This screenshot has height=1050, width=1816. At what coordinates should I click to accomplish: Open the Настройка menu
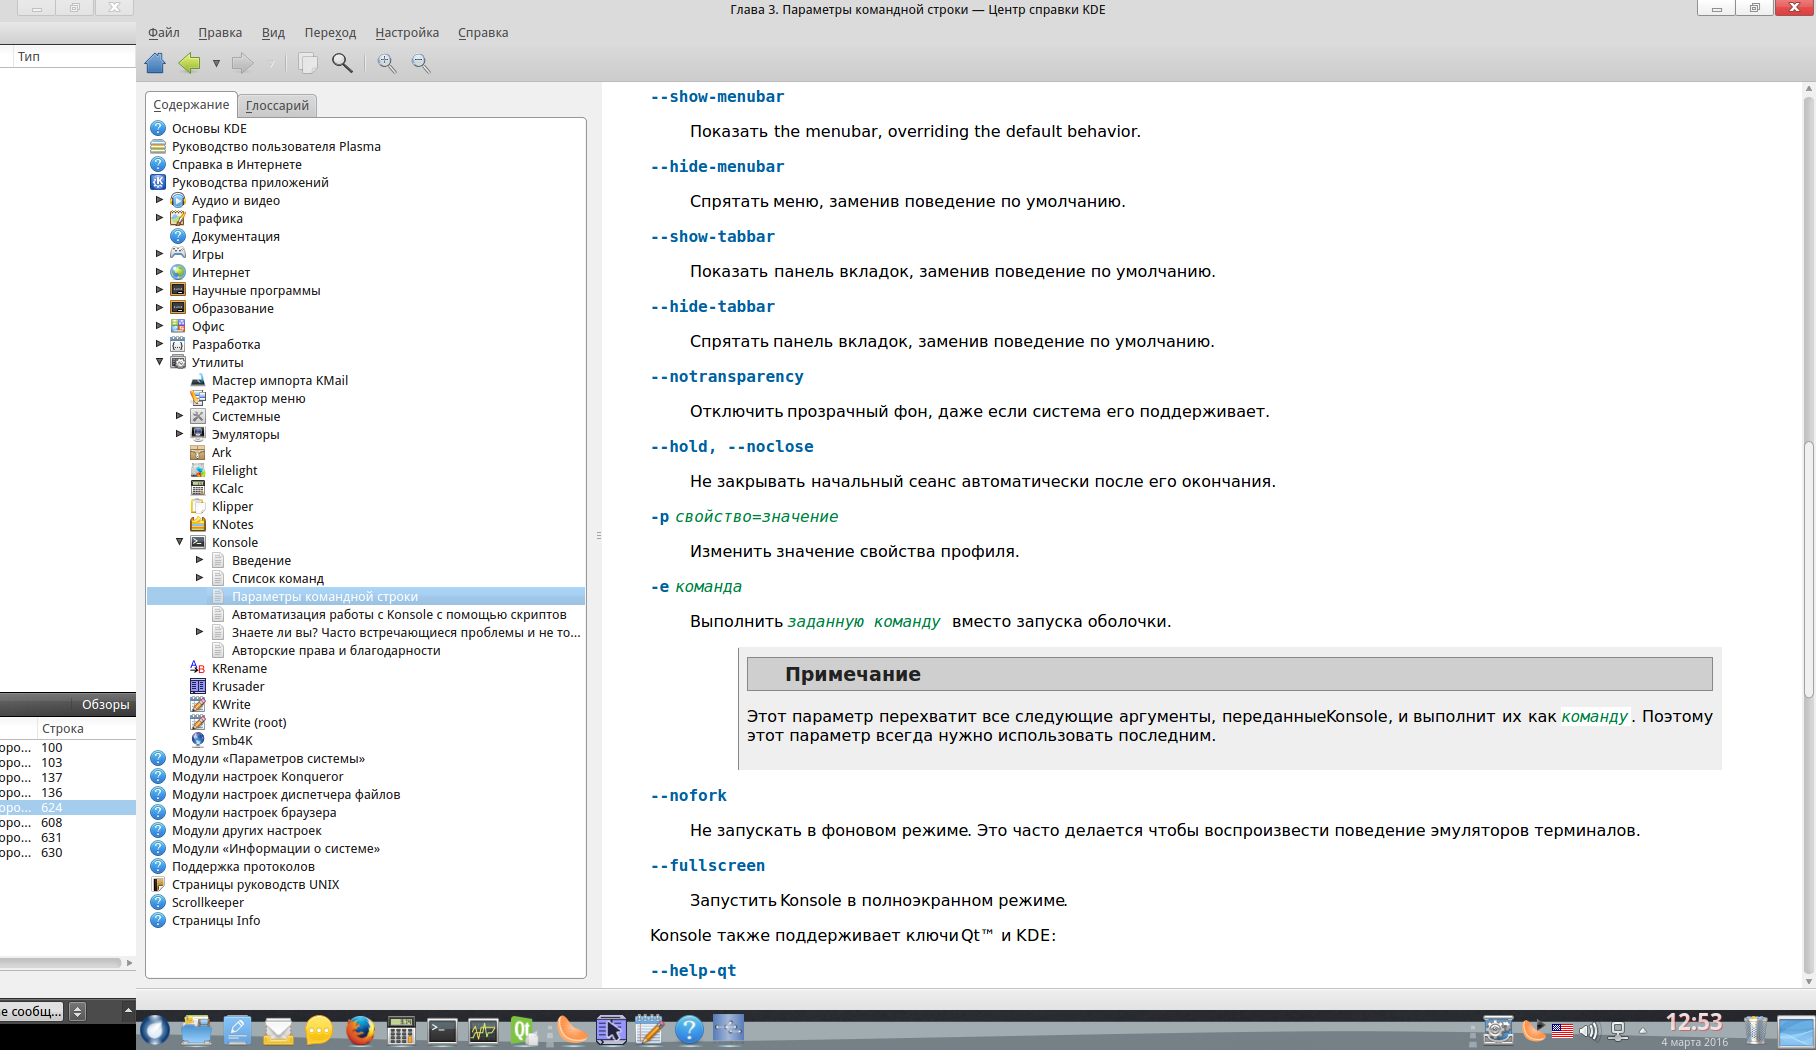click(x=407, y=33)
